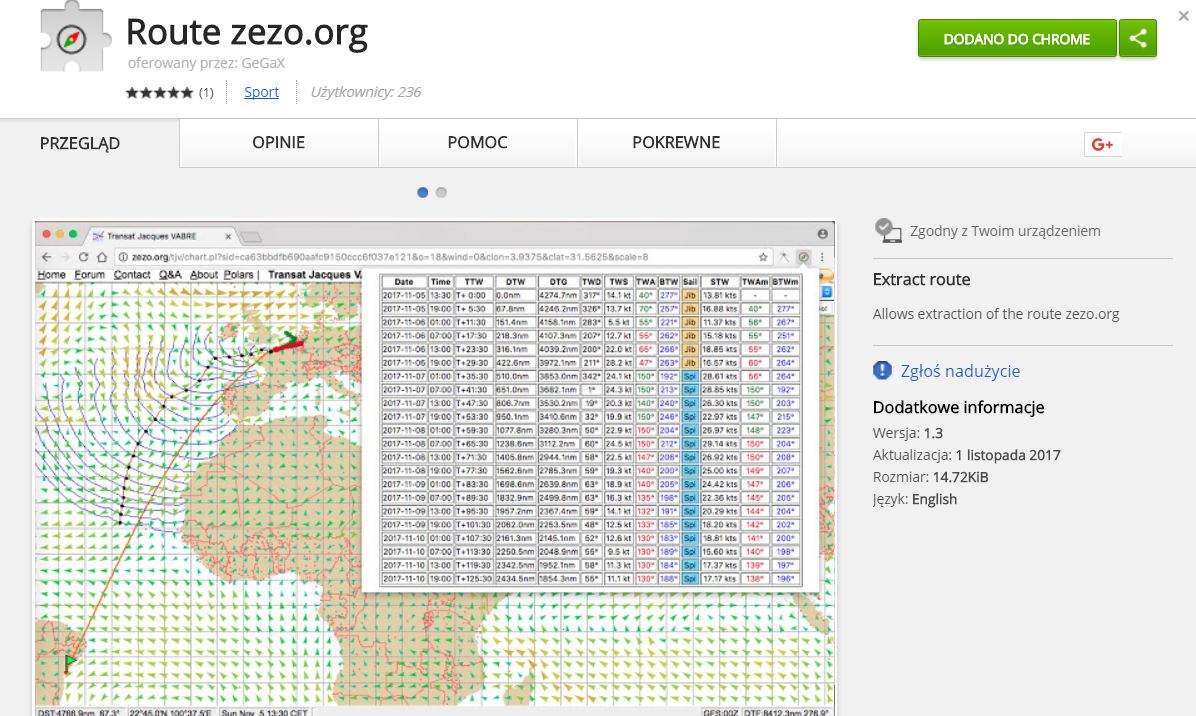Click the 'Wersja: 1.3' line
Image resolution: width=1196 pixels, height=716 pixels.
coord(908,433)
